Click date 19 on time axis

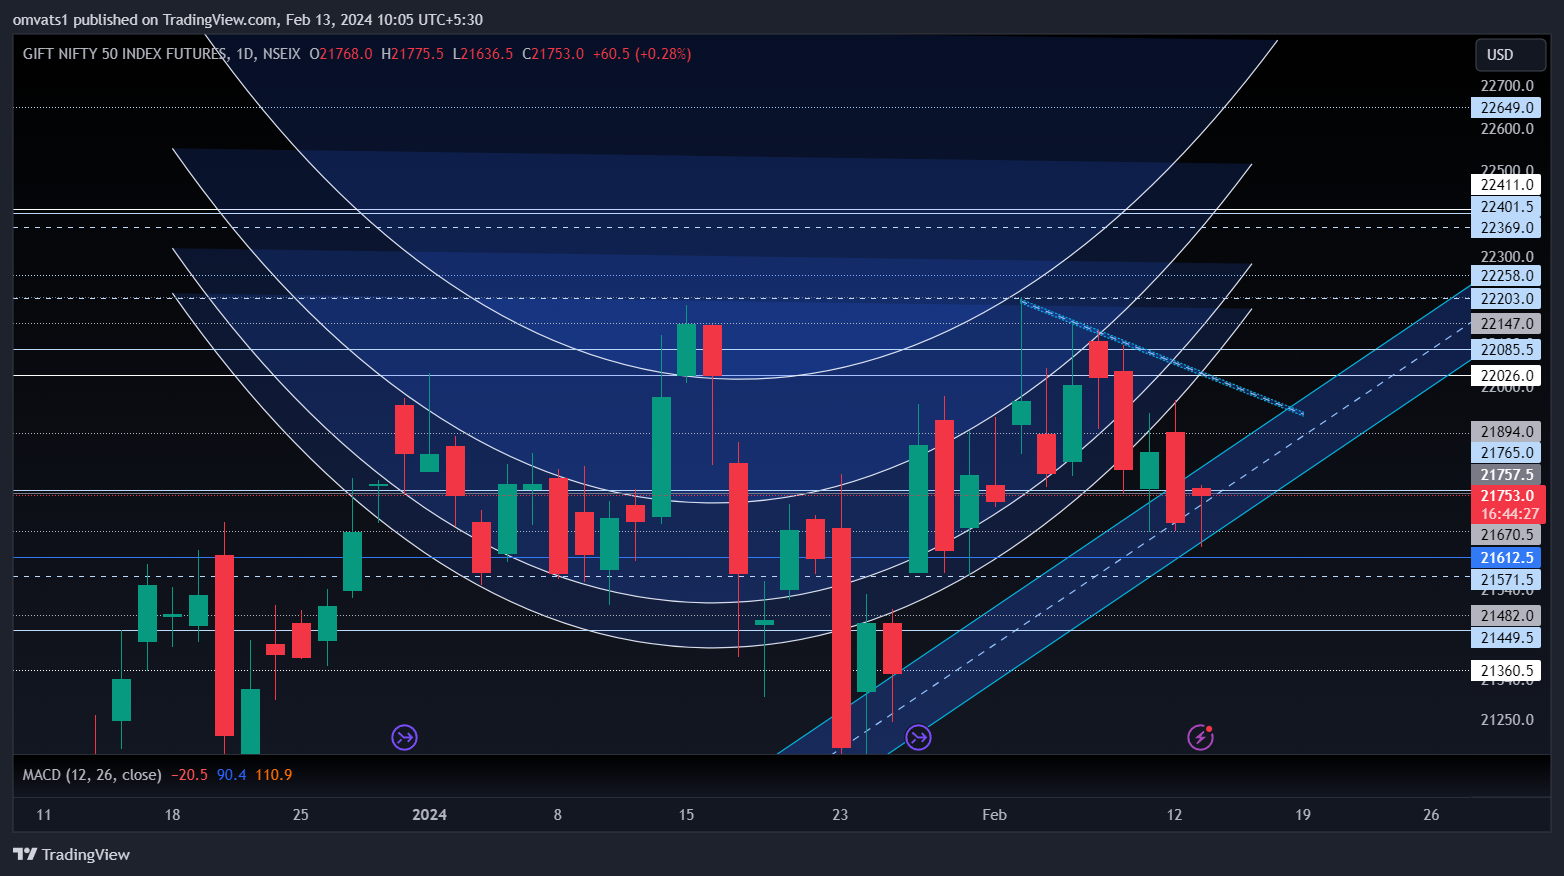(x=1303, y=815)
